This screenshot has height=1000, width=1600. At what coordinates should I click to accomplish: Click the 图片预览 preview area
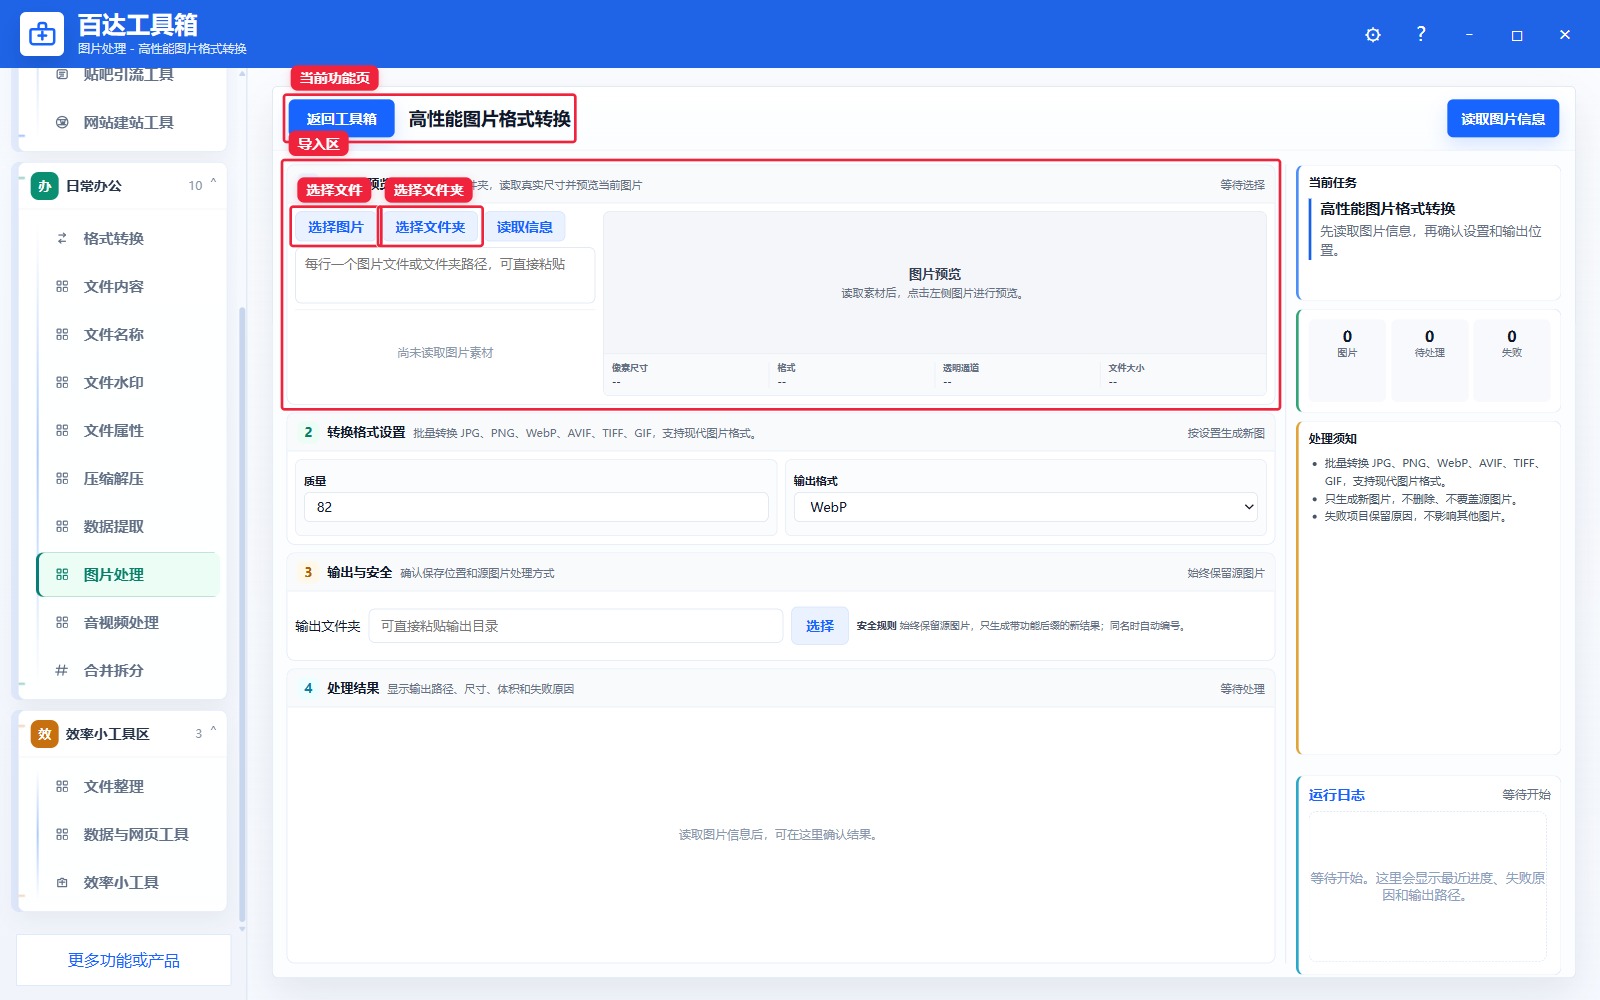[x=935, y=283]
